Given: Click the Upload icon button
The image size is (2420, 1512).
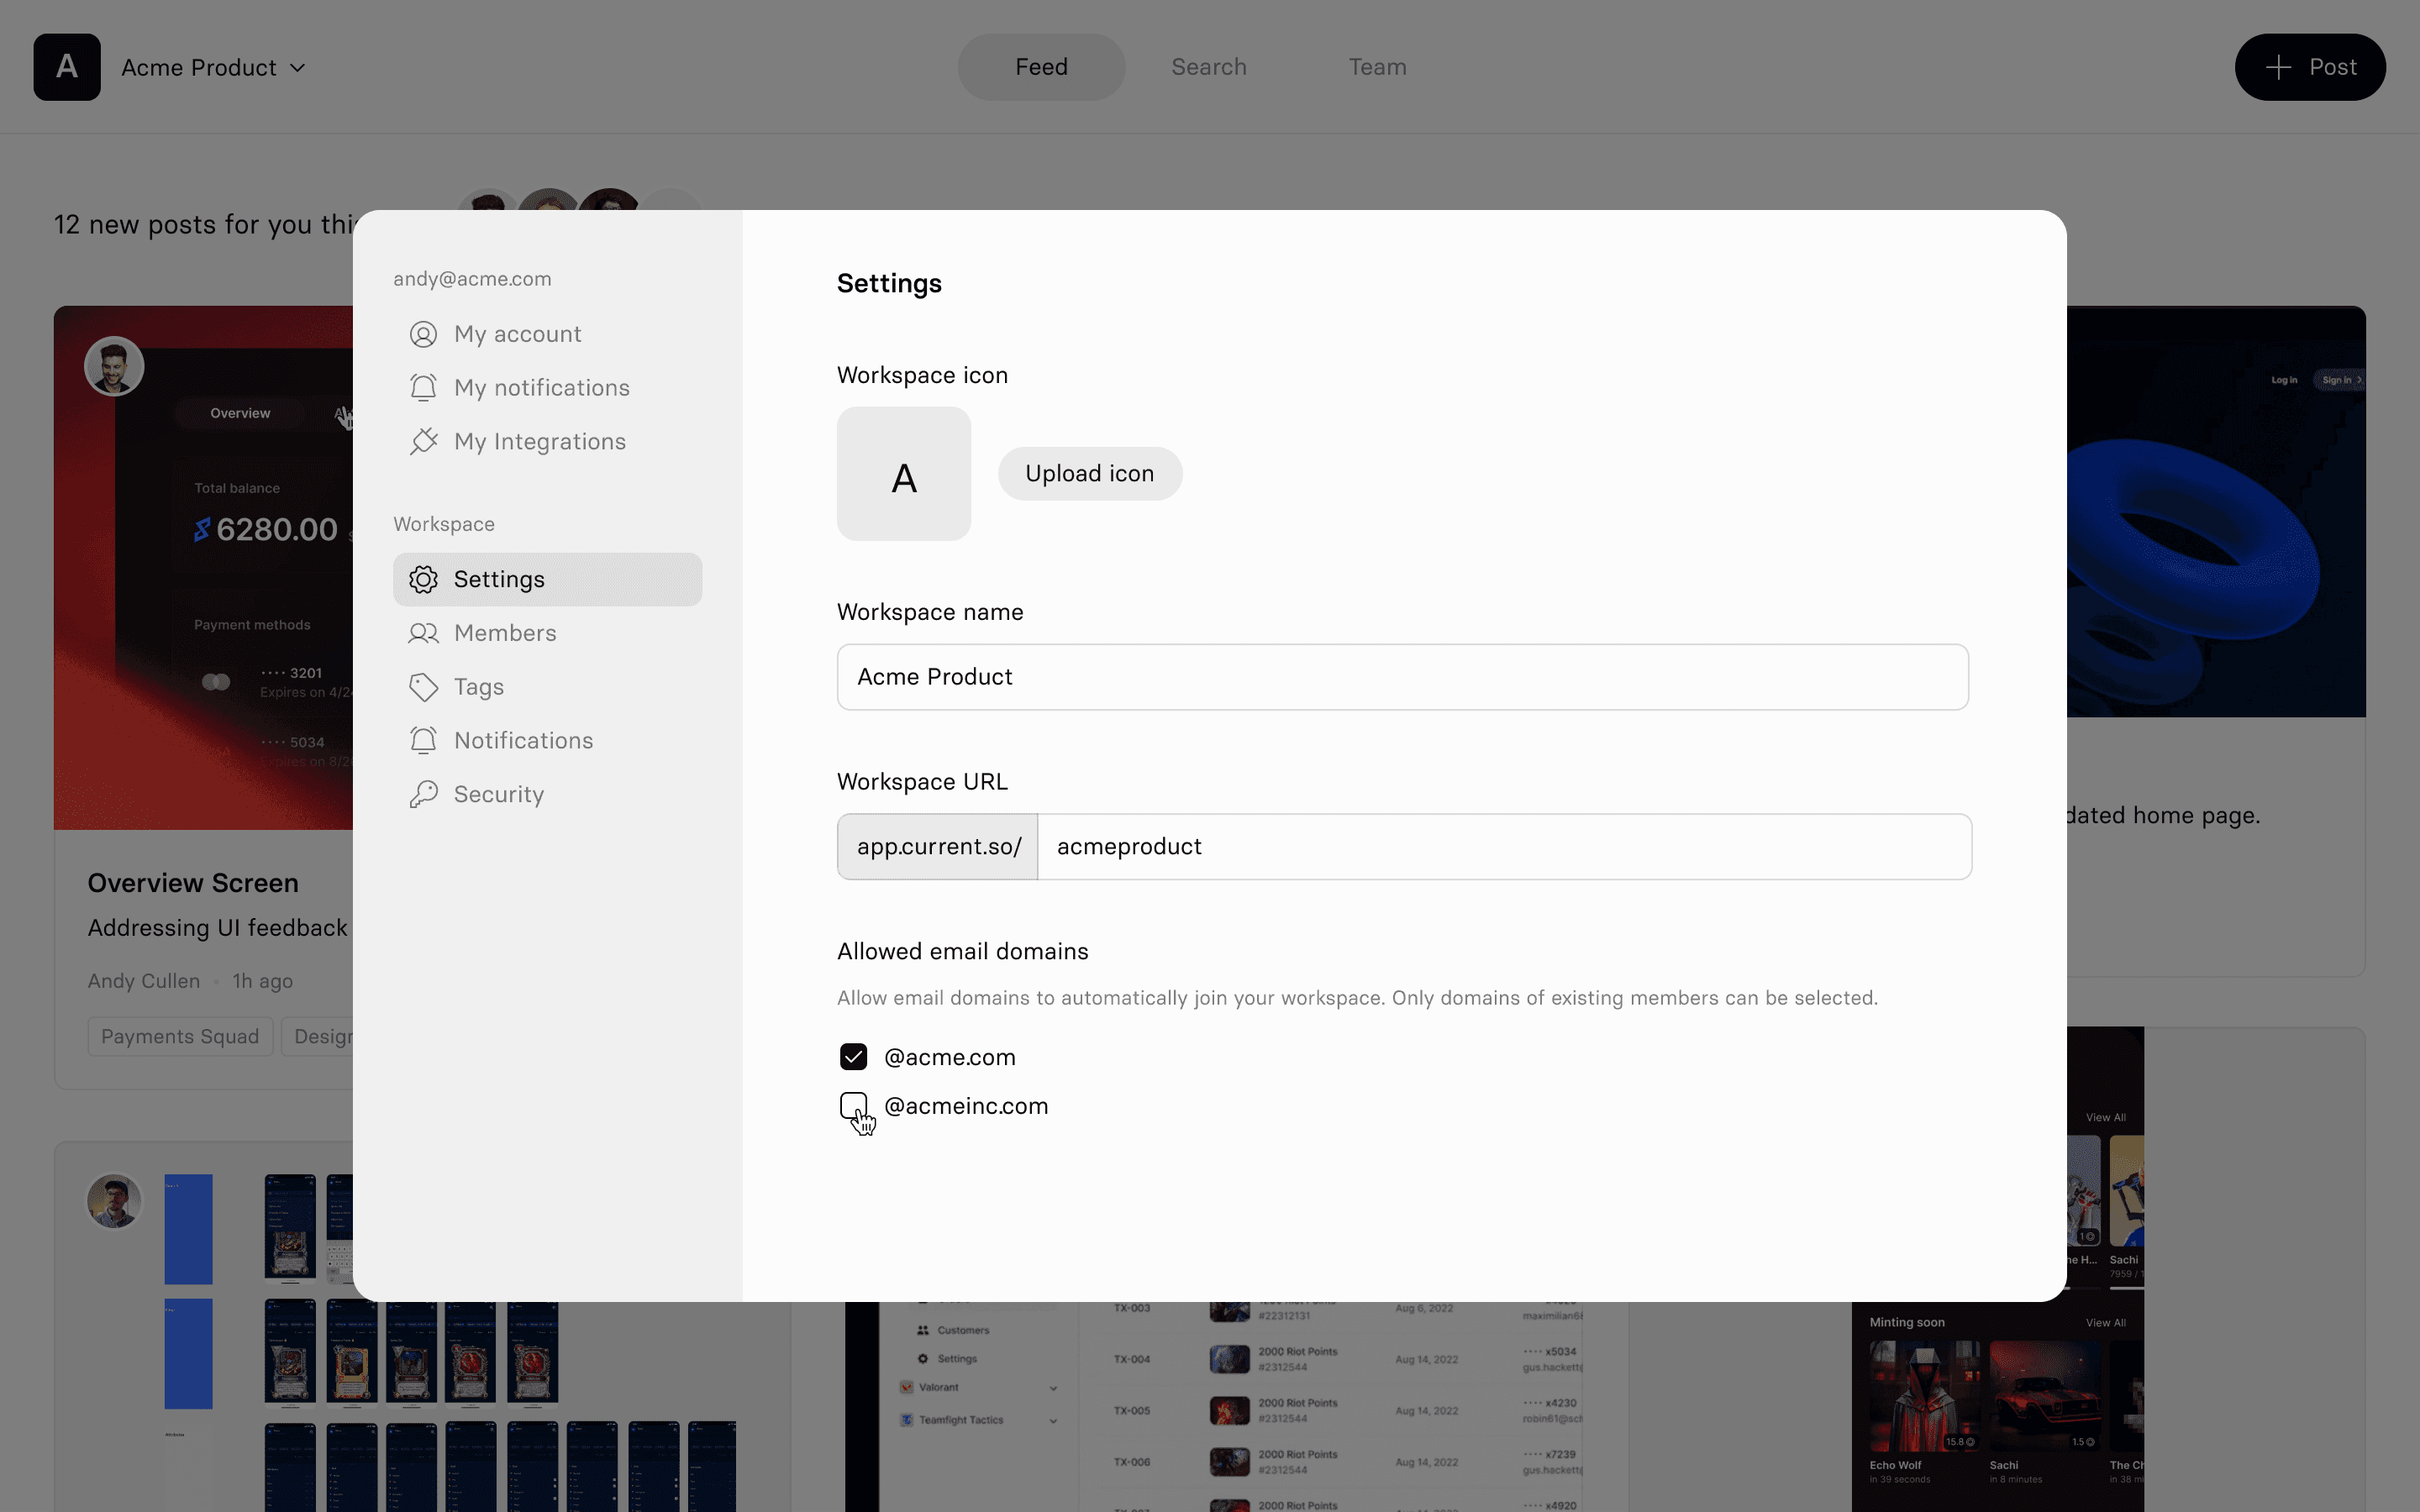Looking at the screenshot, I should [x=1089, y=474].
